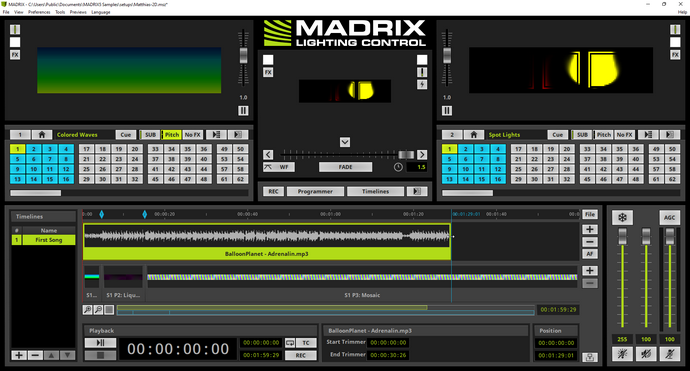Viewport: 690px width, 371px height.
Task: Toggle the Pitch button on left deck
Action: click(x=172, y=135)
